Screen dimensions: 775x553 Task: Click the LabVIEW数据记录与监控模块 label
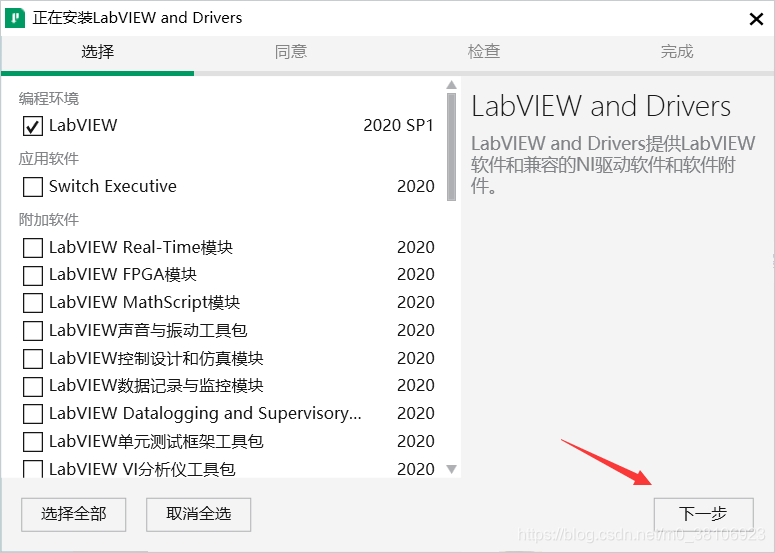coord(156,385)
